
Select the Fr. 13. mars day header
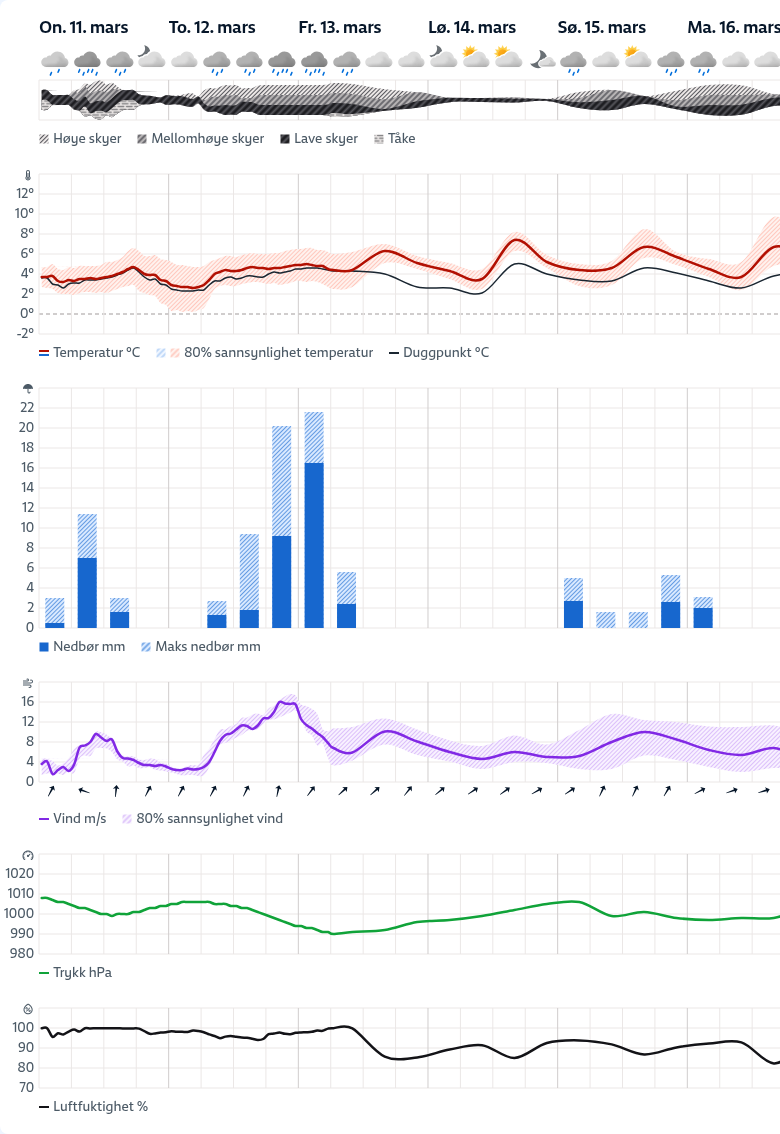pos(339,27)
